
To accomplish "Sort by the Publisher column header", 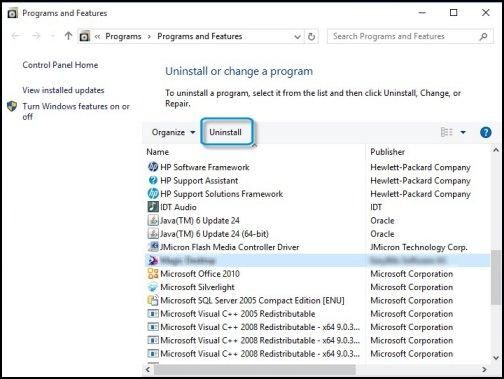I will coord(387,152).
